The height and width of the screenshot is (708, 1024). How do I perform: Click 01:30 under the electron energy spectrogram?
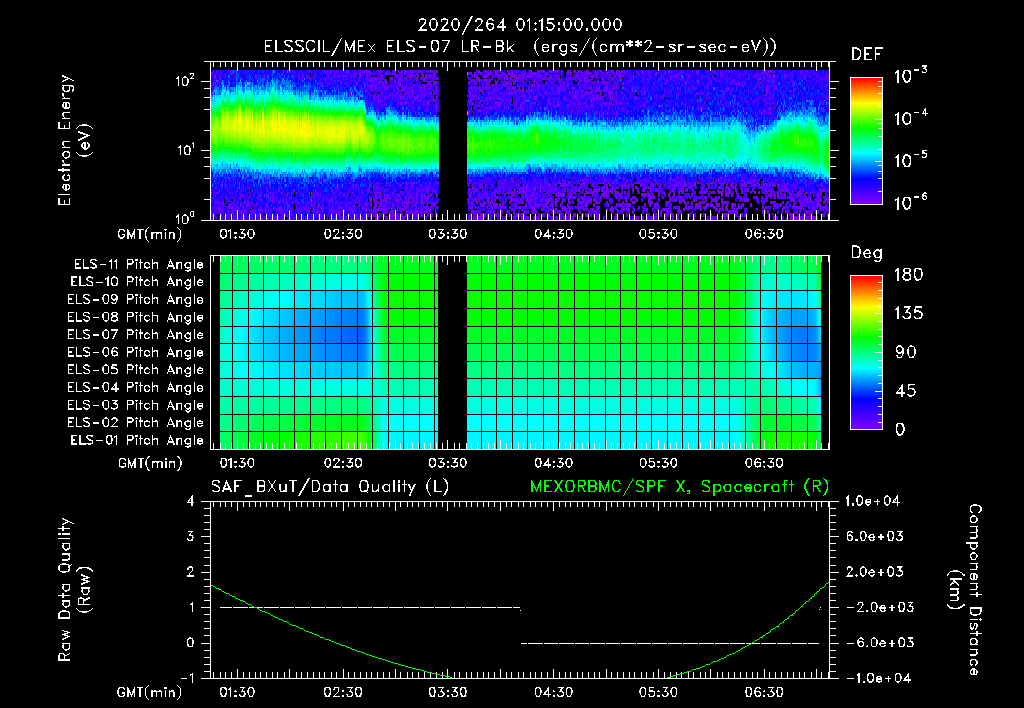coord(237,234)
